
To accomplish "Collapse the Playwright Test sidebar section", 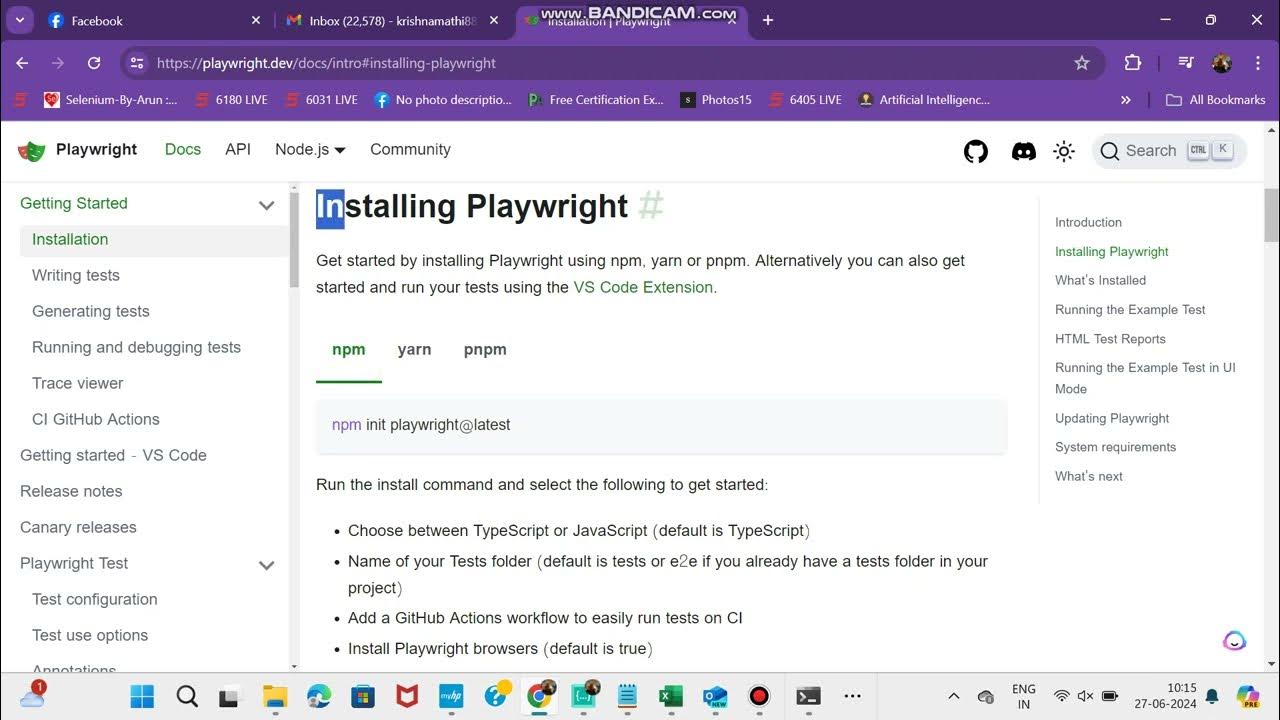I will click(267, 565).
